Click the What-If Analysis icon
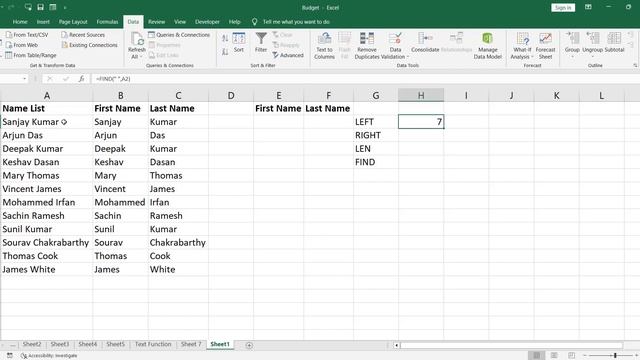This screenshot has width=640, height=360. point(522,39)
